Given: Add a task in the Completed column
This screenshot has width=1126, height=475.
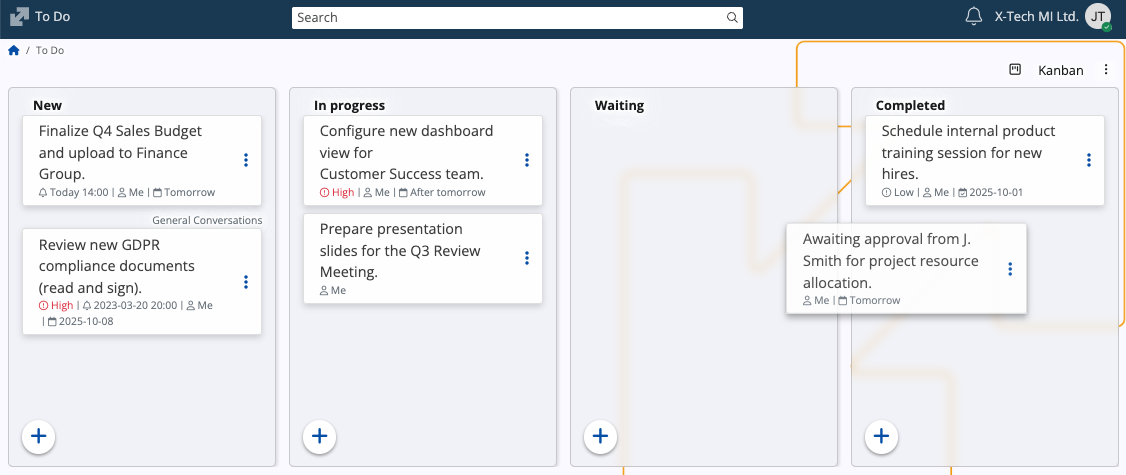Looking at the screenshot, I should click(881, 436).
